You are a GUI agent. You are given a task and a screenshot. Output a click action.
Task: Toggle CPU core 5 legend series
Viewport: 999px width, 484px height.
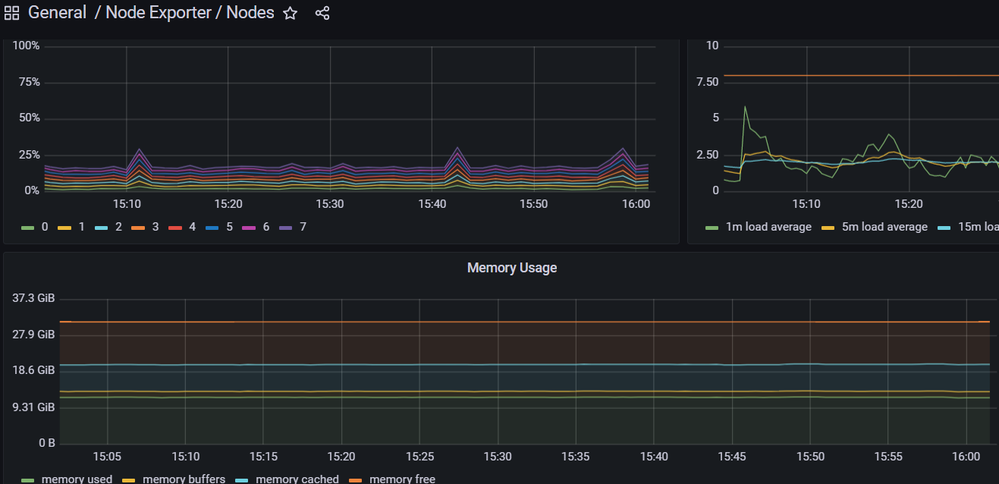pos(229,227)
